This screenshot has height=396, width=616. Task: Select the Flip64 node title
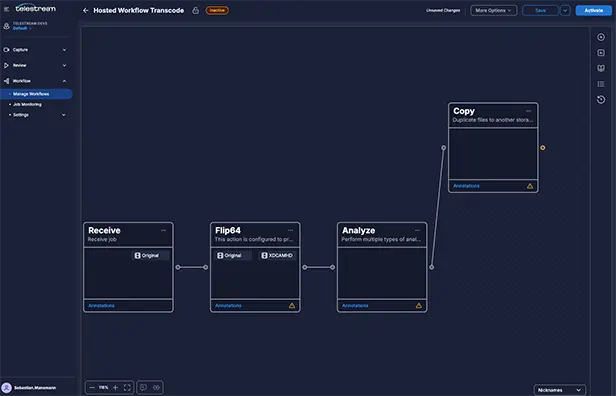click(x=228, y=231)
